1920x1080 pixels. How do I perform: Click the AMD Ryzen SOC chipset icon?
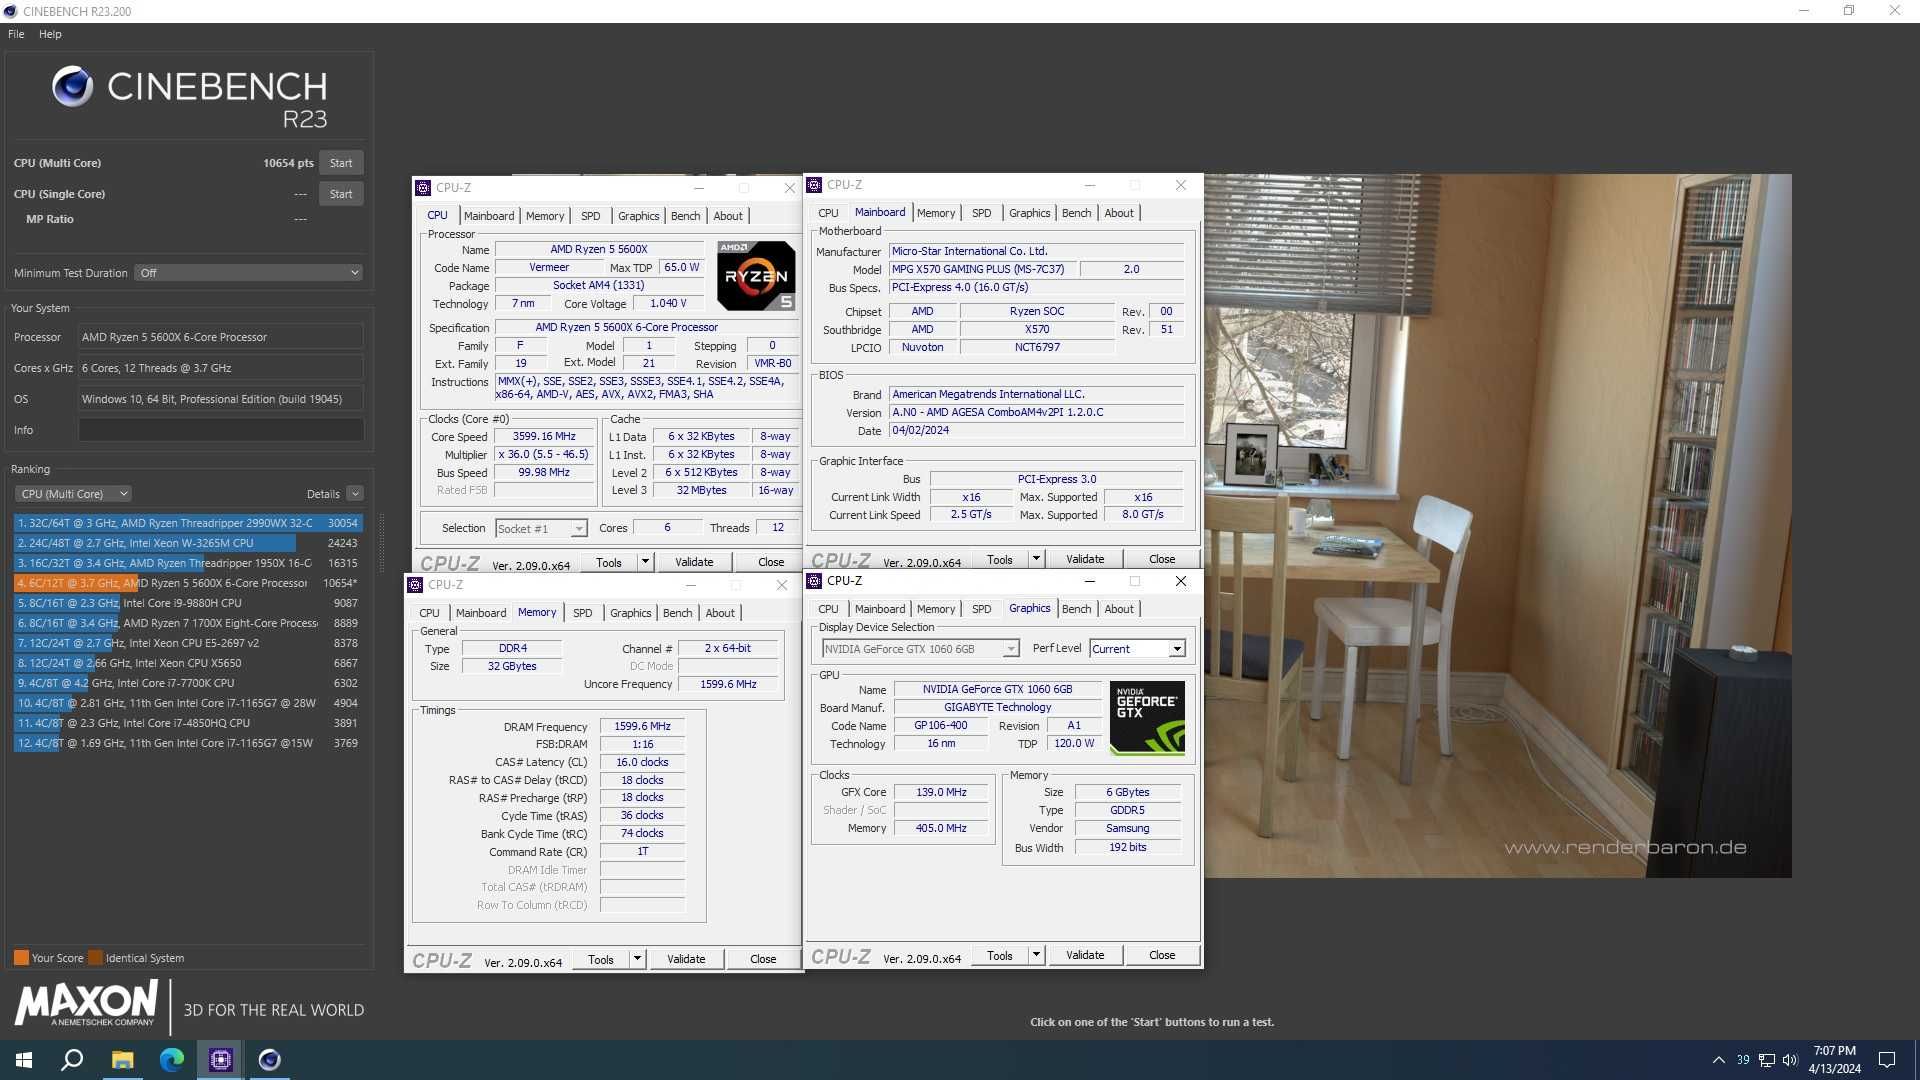coord(1036,311)
